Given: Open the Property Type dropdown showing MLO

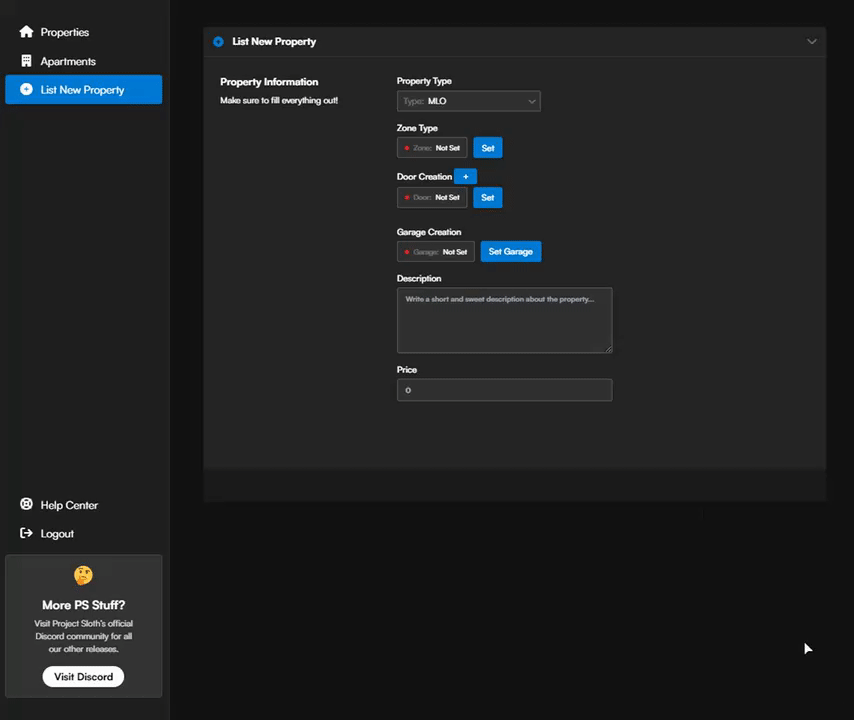Looking at the screenshot, I should 468,100.
